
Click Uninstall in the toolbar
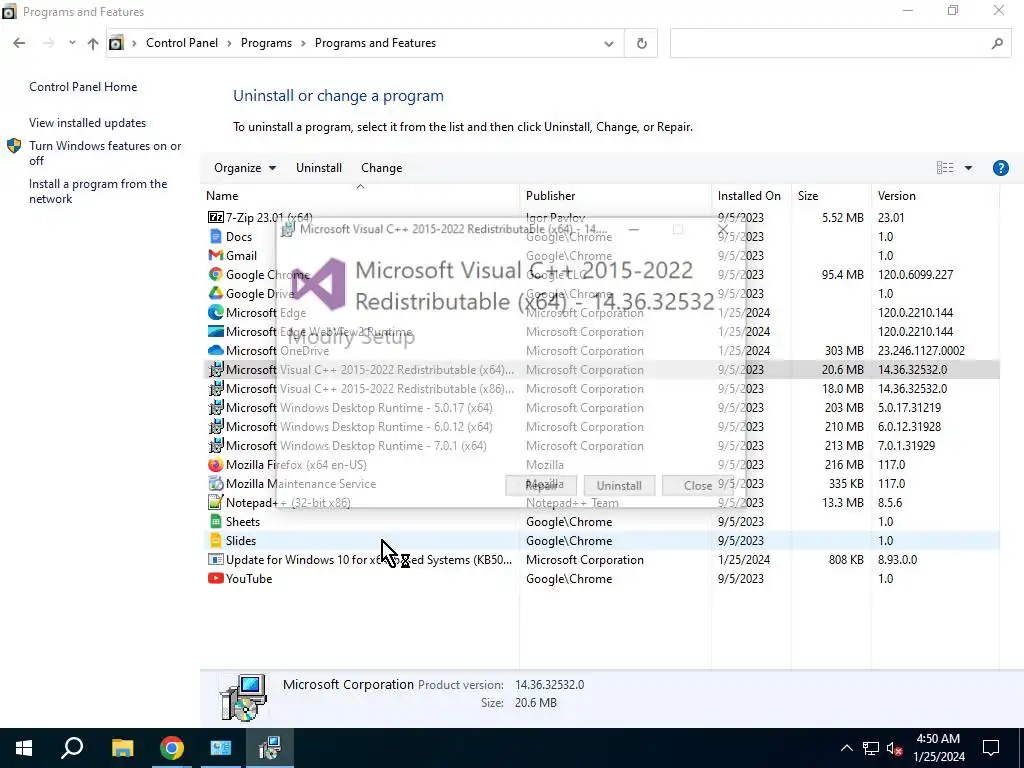coord(319,168)
